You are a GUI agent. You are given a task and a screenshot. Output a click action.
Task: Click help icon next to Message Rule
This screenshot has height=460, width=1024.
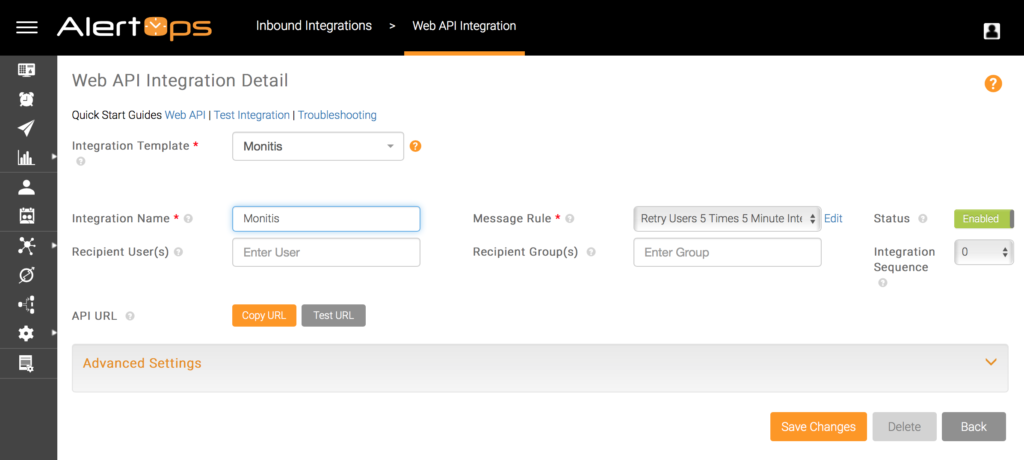click(x=569, y=219)
